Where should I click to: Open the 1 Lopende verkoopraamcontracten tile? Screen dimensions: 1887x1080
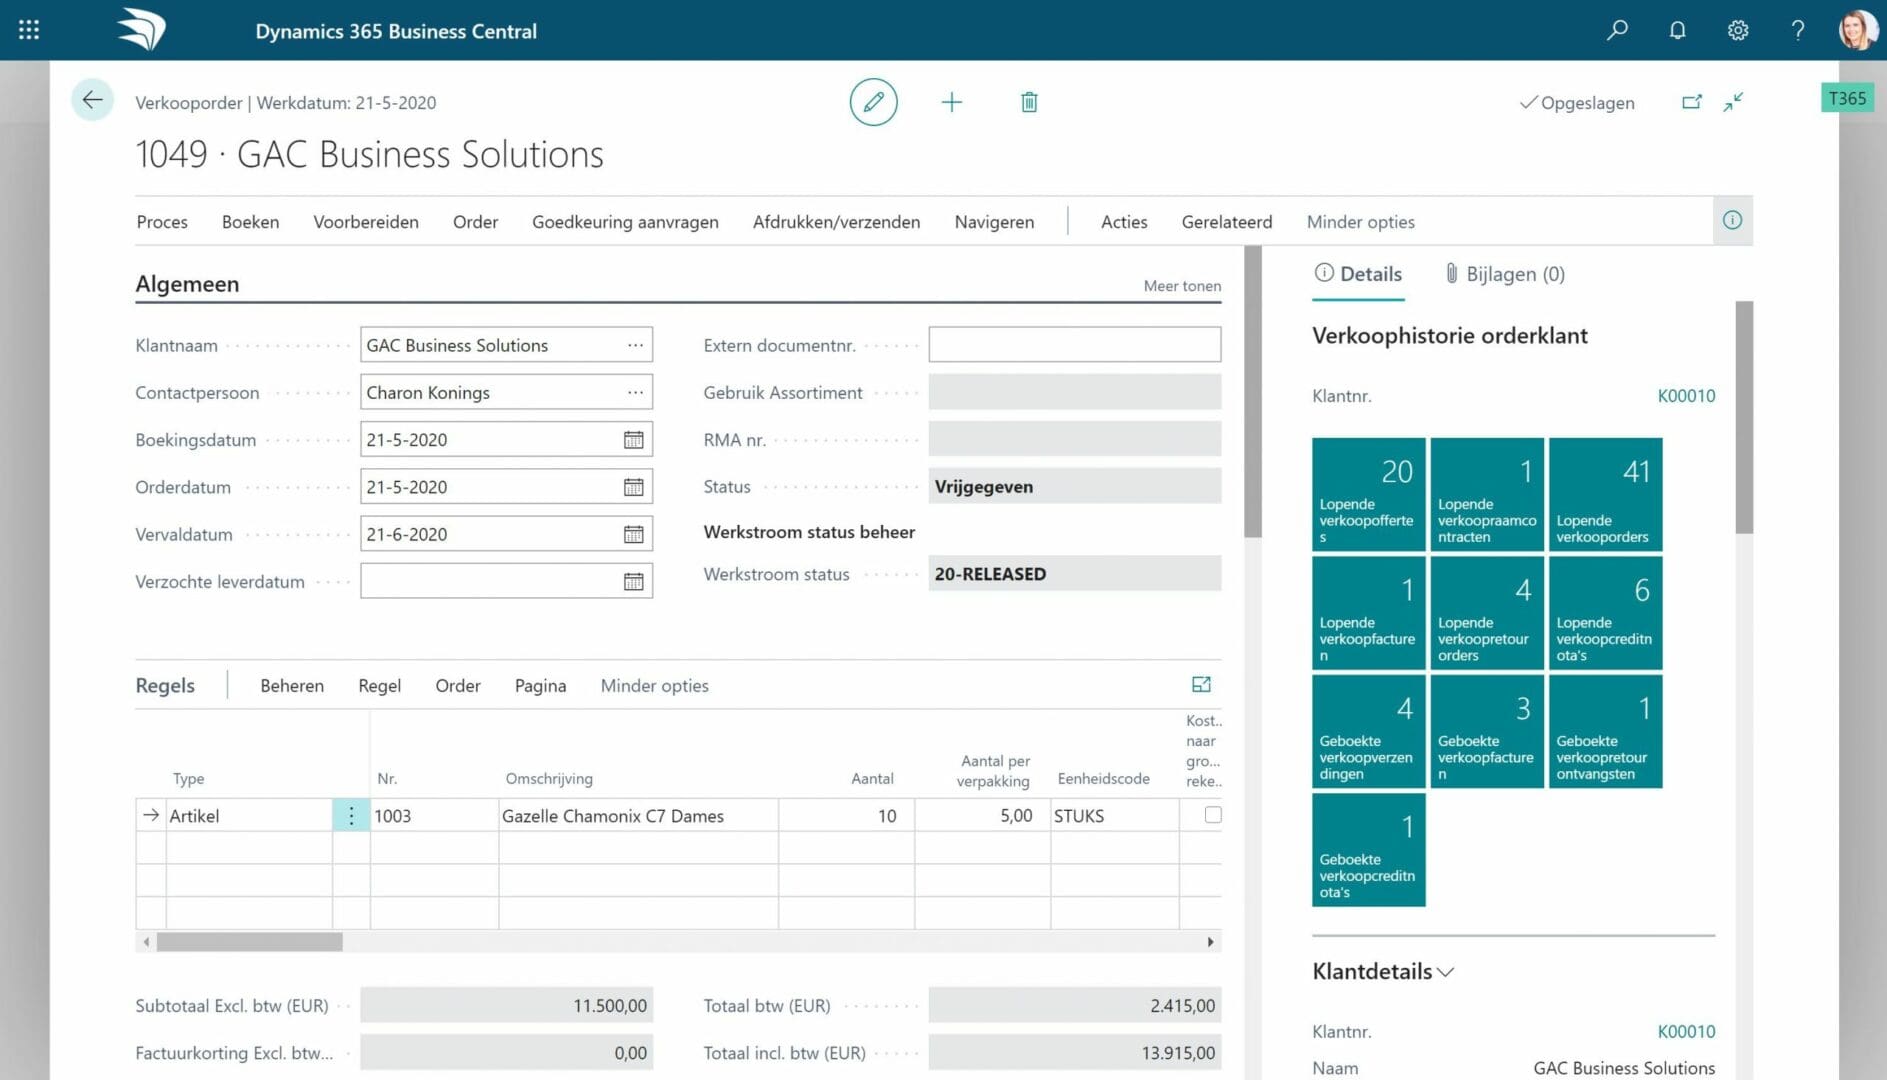click(x=1487, y=495)
